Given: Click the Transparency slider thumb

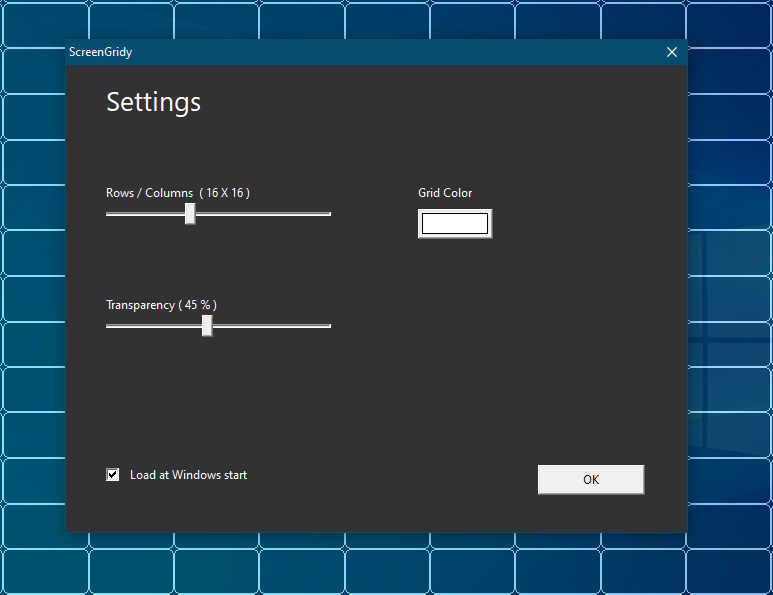Looking at the screenshot, I should click(207, 326).
